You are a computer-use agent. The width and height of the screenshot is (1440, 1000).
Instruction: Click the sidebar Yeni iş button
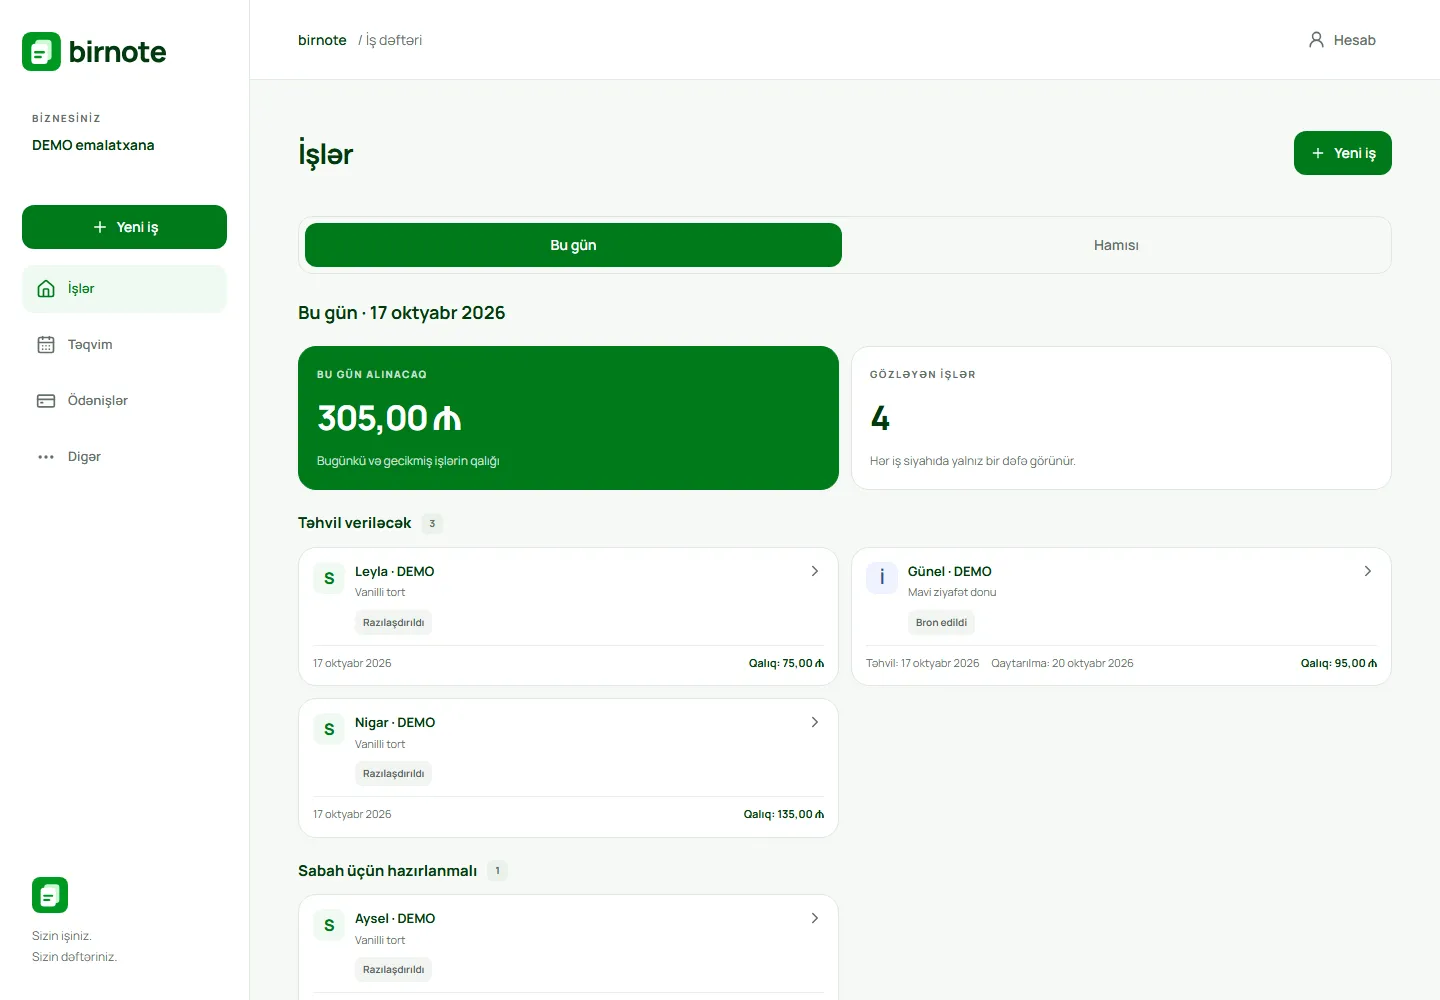(x=124, y=227)
